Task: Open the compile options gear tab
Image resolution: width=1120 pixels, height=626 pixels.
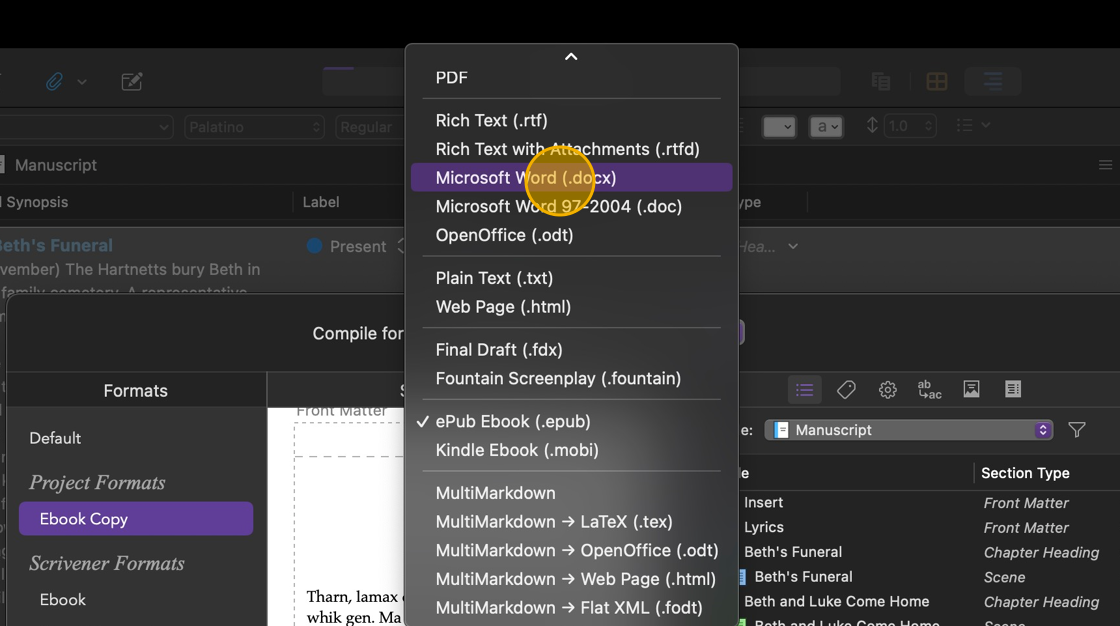Action: [x=888, y=389]
